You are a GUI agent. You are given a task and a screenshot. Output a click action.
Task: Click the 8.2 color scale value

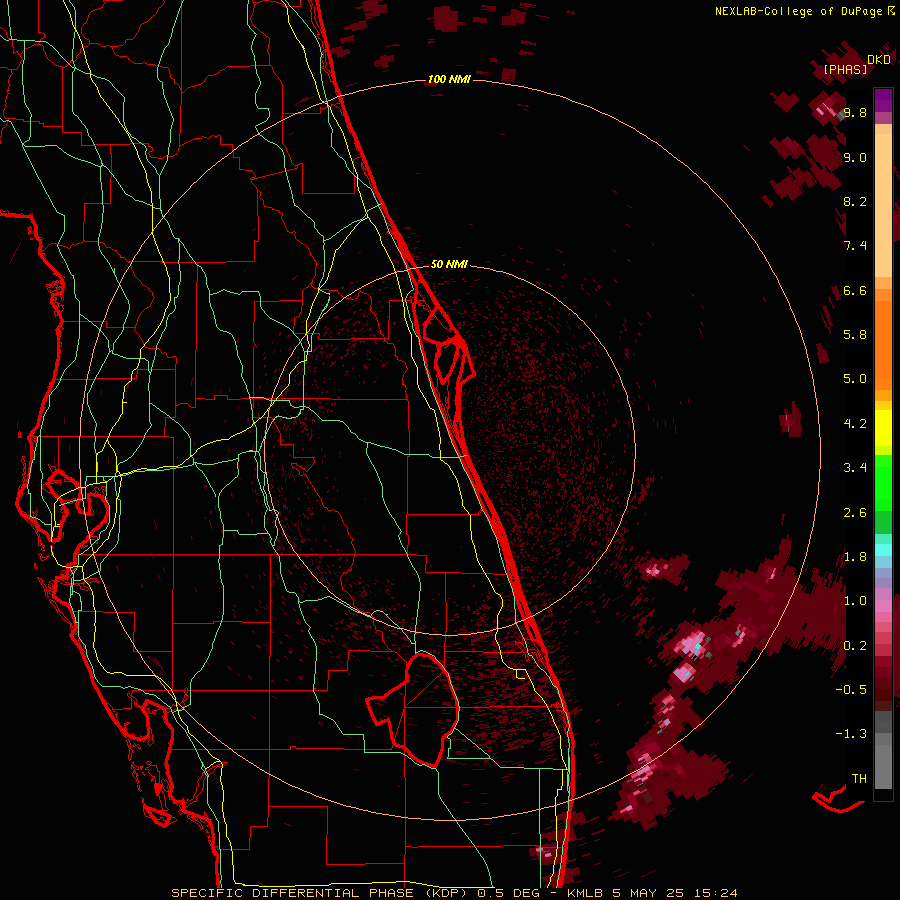click(855, 201)
